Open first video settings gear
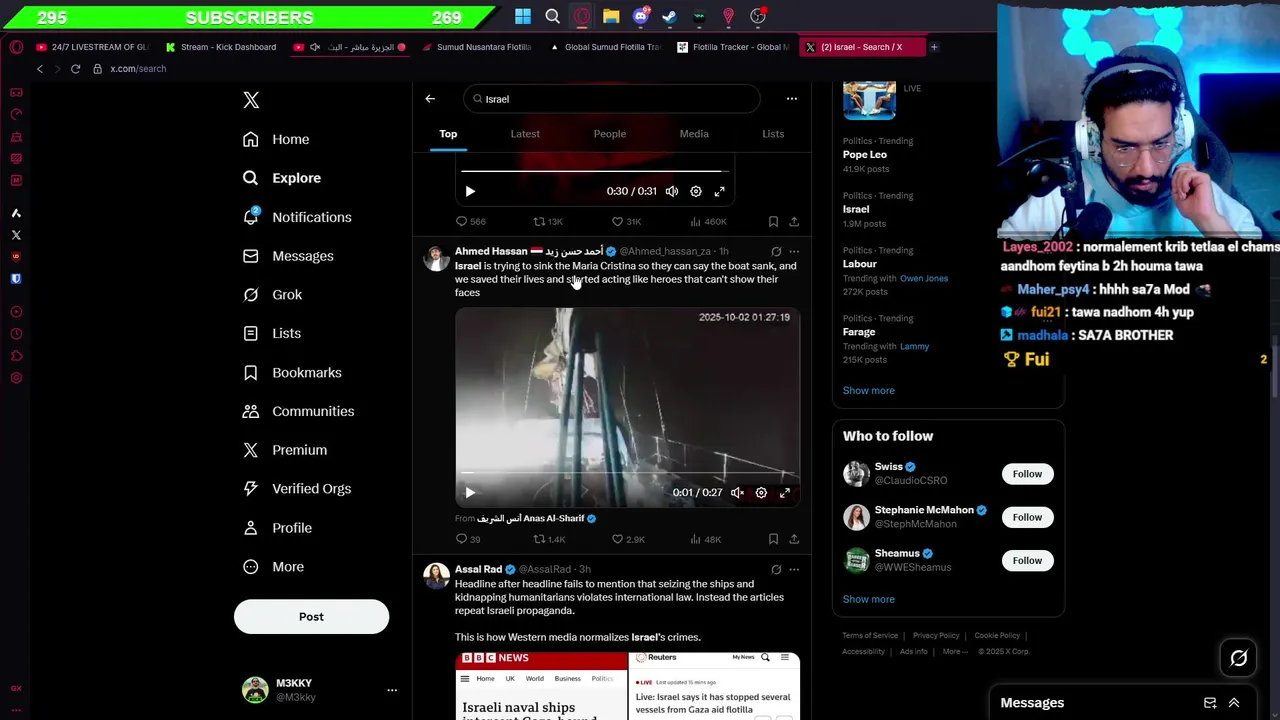The height and width of the screenshot is (720, 1280). pyautogui.click(x=696, y=191)
